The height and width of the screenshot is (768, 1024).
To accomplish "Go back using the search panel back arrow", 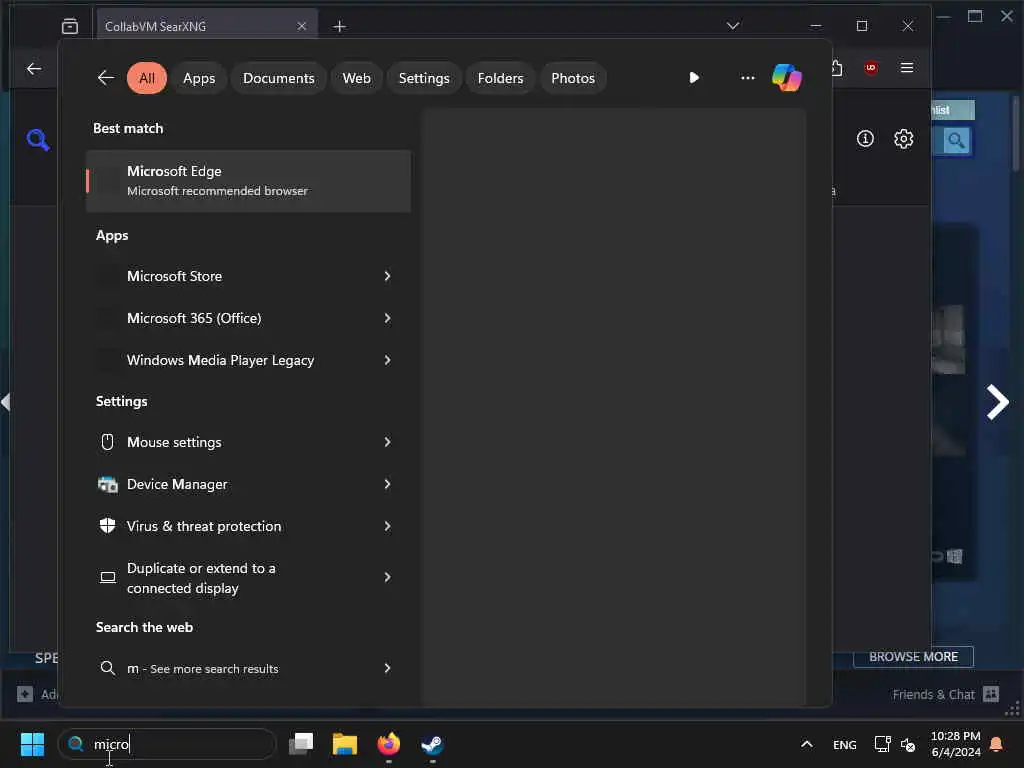I will tap(105, 78).
